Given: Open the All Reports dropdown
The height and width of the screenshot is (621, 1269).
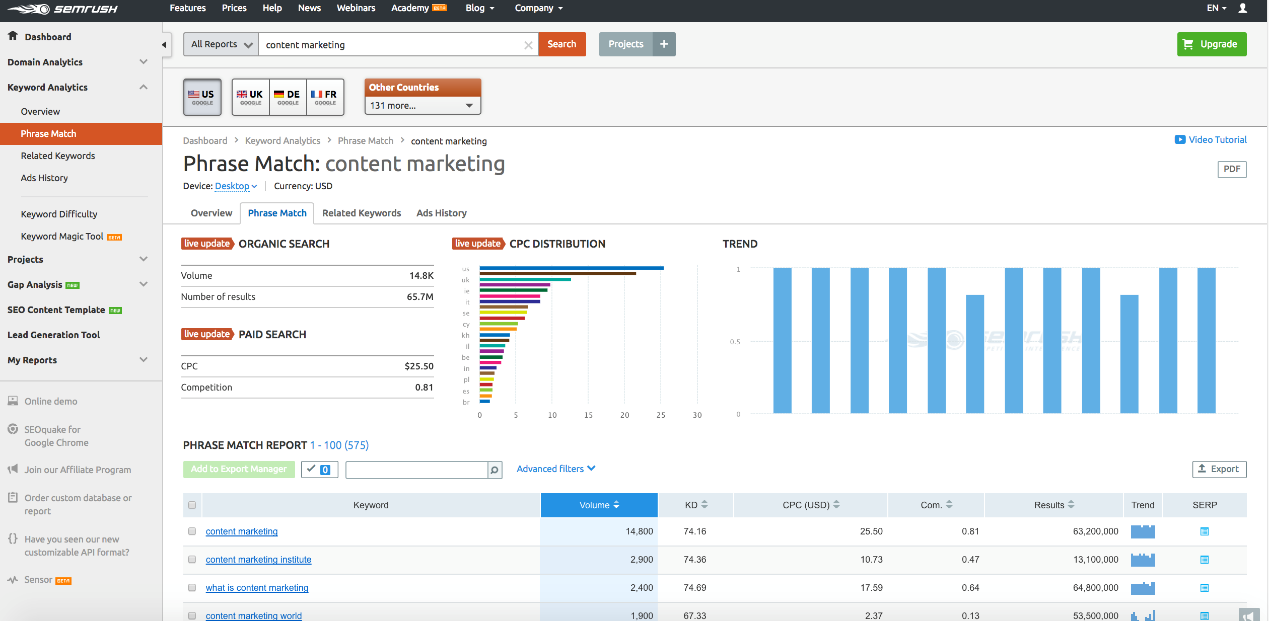Looking at the screenshot, I should 221,44.
